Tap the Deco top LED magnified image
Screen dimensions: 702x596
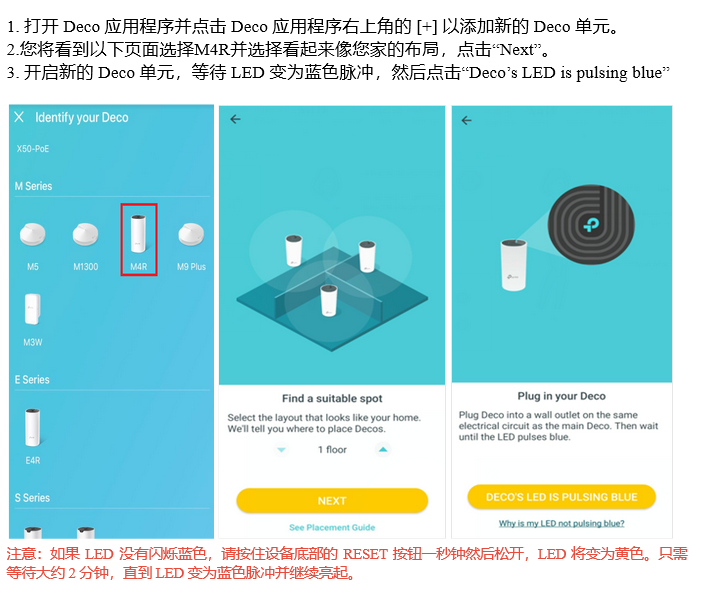pyautogui.click(x=591, y=224)
